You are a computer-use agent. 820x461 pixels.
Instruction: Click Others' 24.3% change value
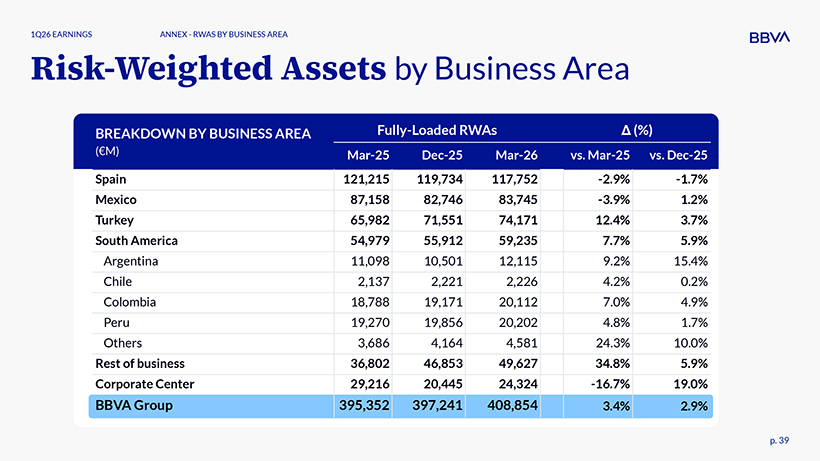(613, 343)
